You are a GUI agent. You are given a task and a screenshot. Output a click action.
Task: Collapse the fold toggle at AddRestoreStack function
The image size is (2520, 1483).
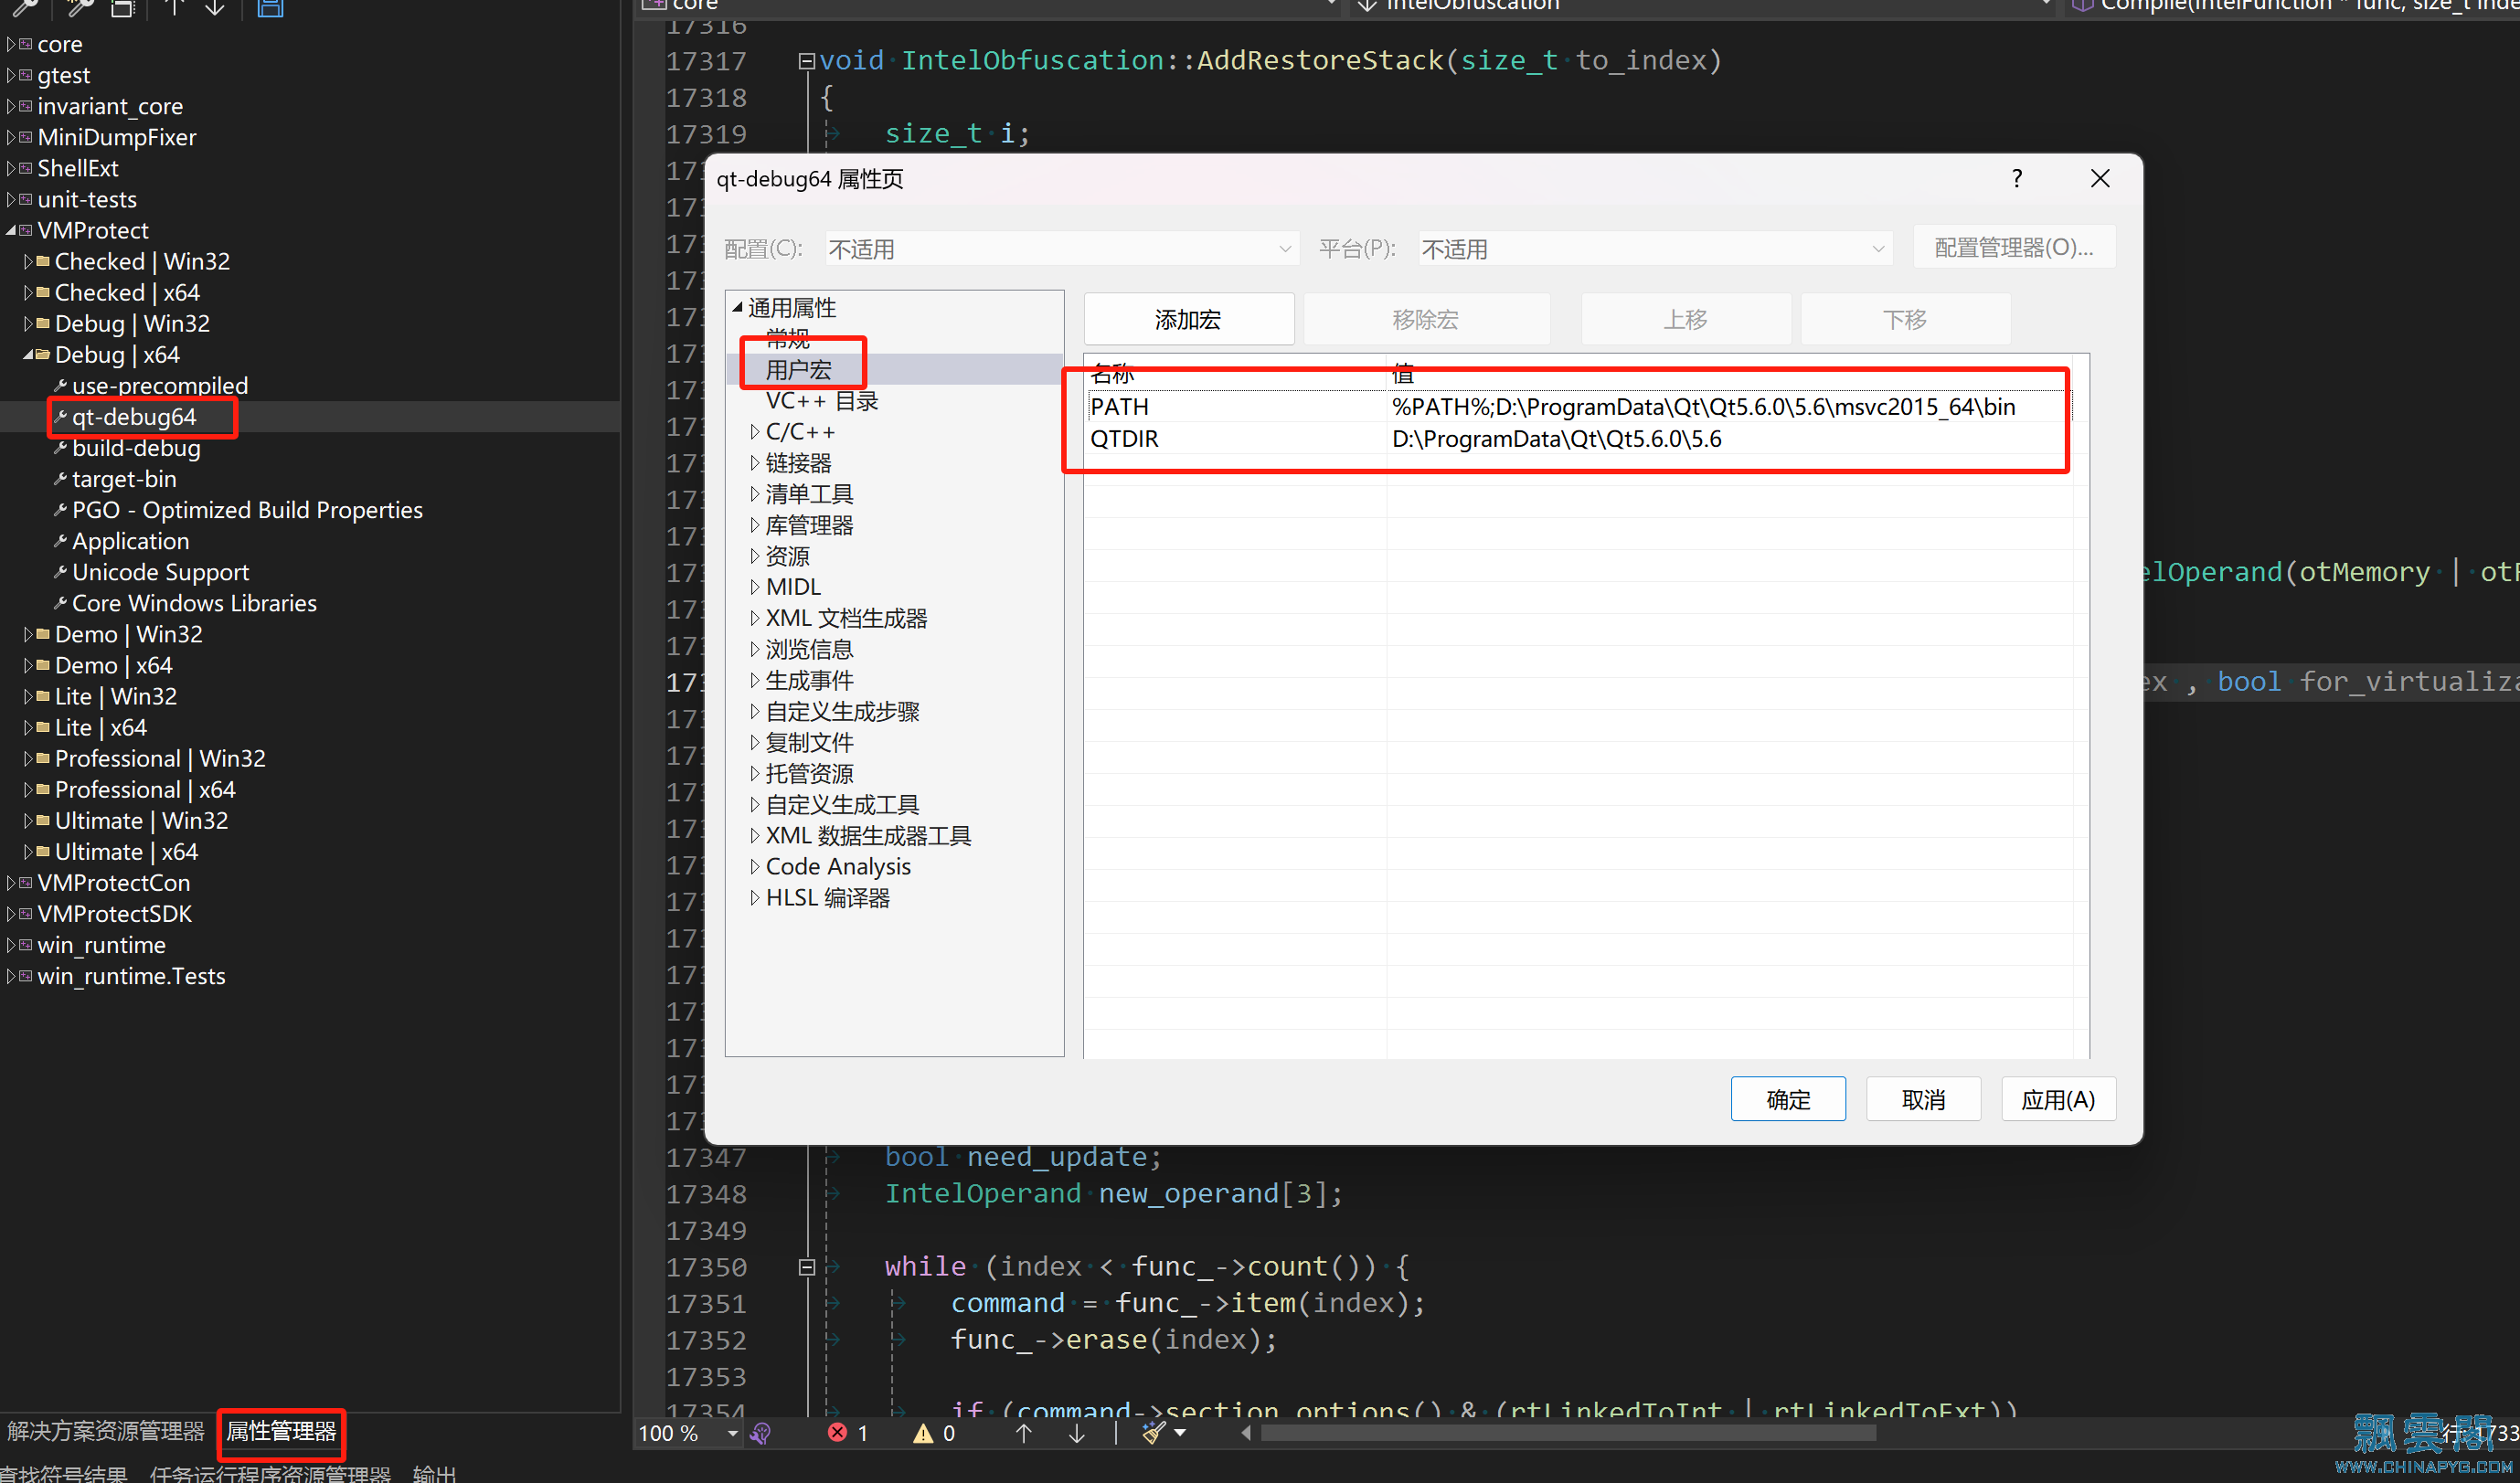coord(806,61)
